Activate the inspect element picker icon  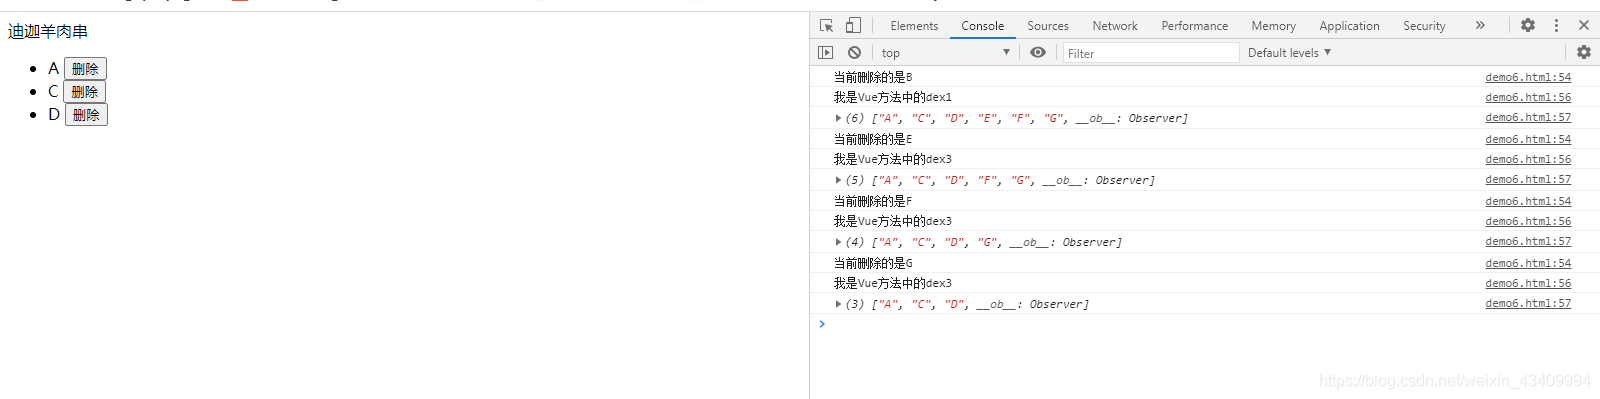pyautogui.click(x=826, y=25)
